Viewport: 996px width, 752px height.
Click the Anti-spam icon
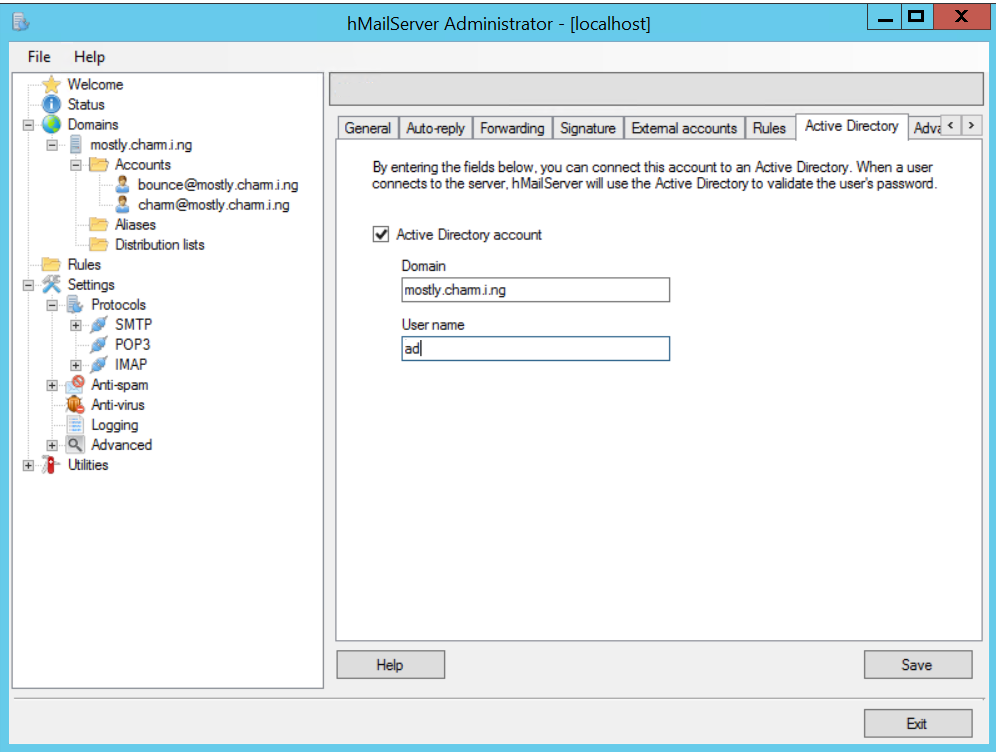76,384
